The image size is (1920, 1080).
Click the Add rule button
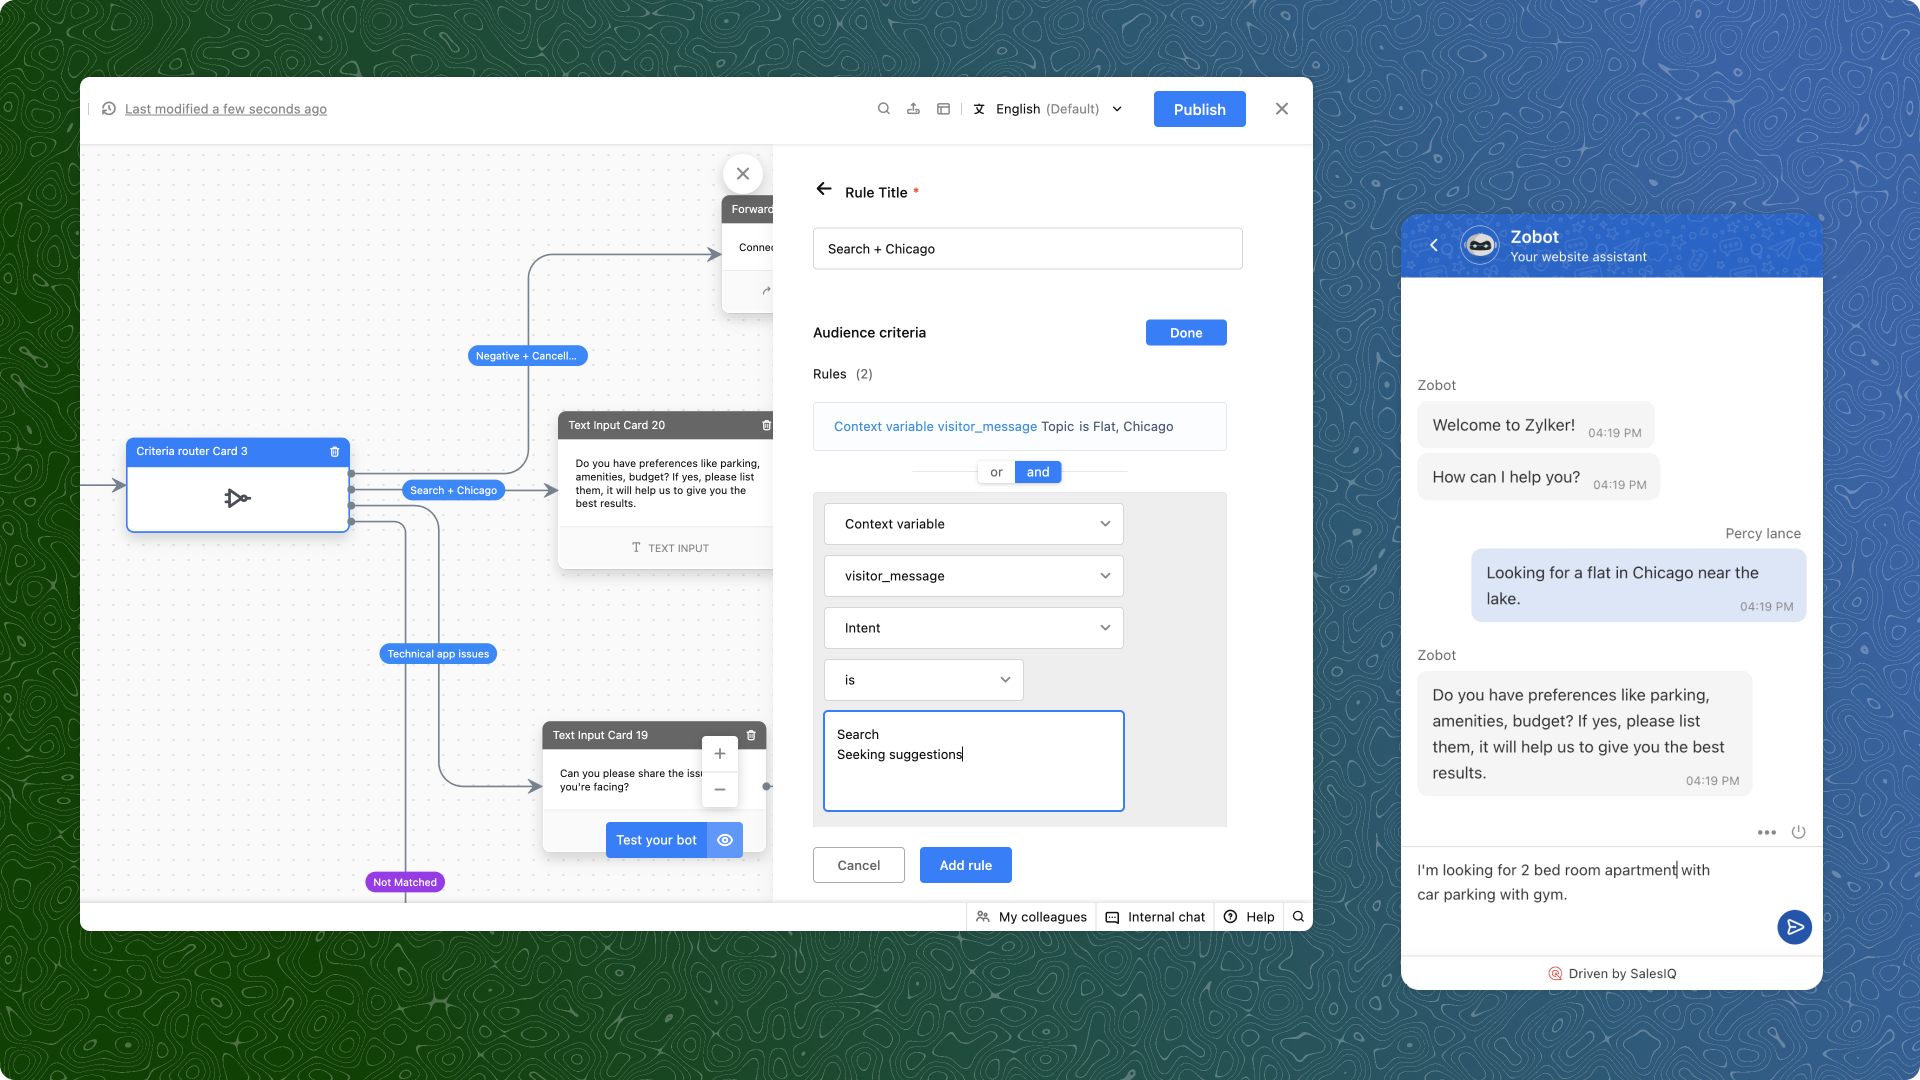point(965,865)
